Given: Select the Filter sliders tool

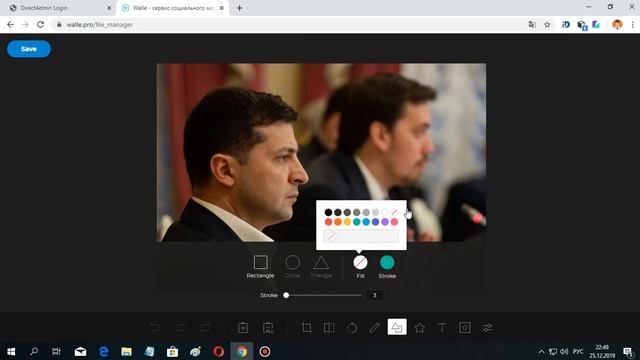Looking at the screenshot, I should (487, 327).
